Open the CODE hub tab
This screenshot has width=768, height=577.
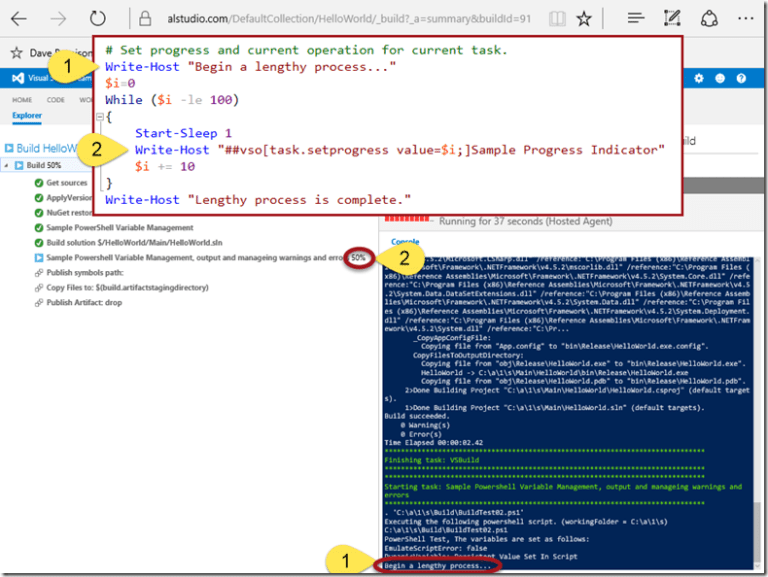[x=55, y=100]
